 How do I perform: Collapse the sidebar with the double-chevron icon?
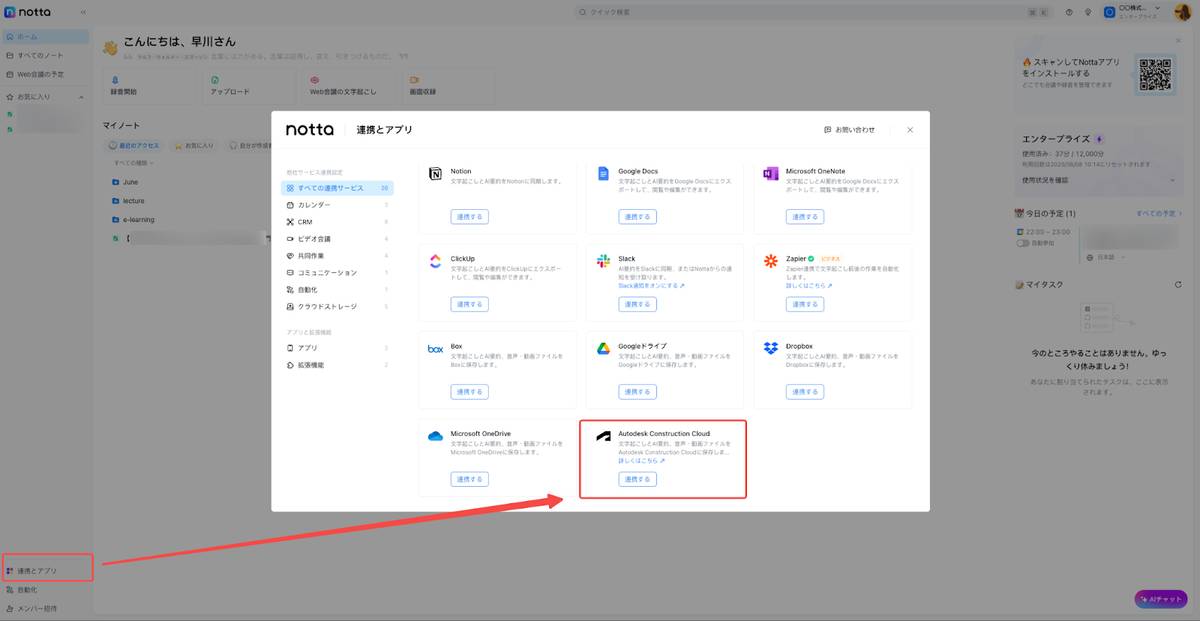click(x=82, y=12)
